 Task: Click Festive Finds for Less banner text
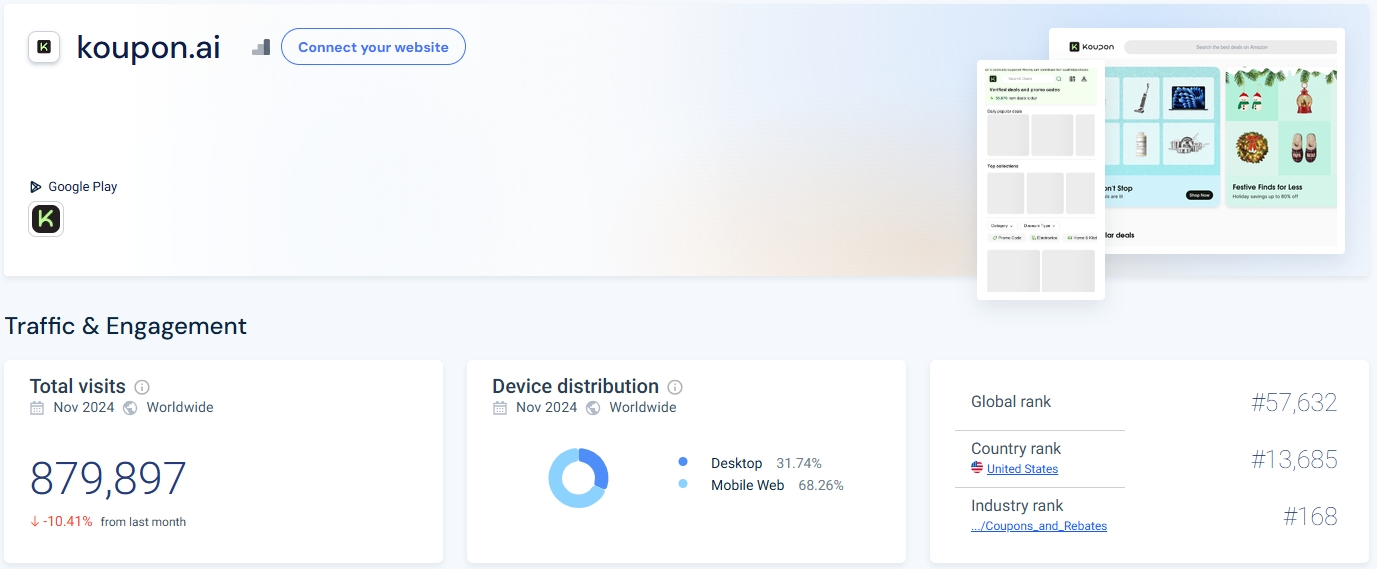(1267, 187)
